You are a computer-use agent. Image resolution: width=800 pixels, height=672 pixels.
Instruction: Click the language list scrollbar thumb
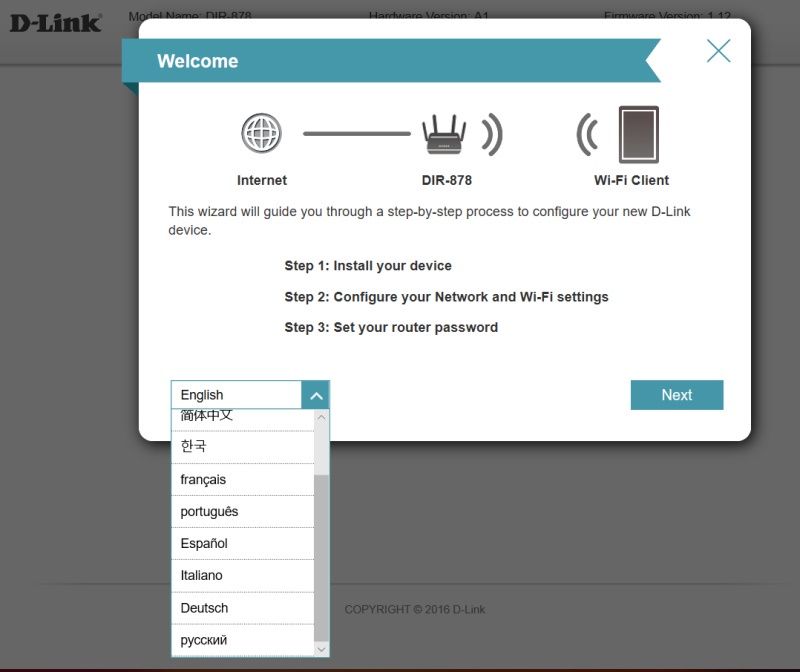(321, 558)
